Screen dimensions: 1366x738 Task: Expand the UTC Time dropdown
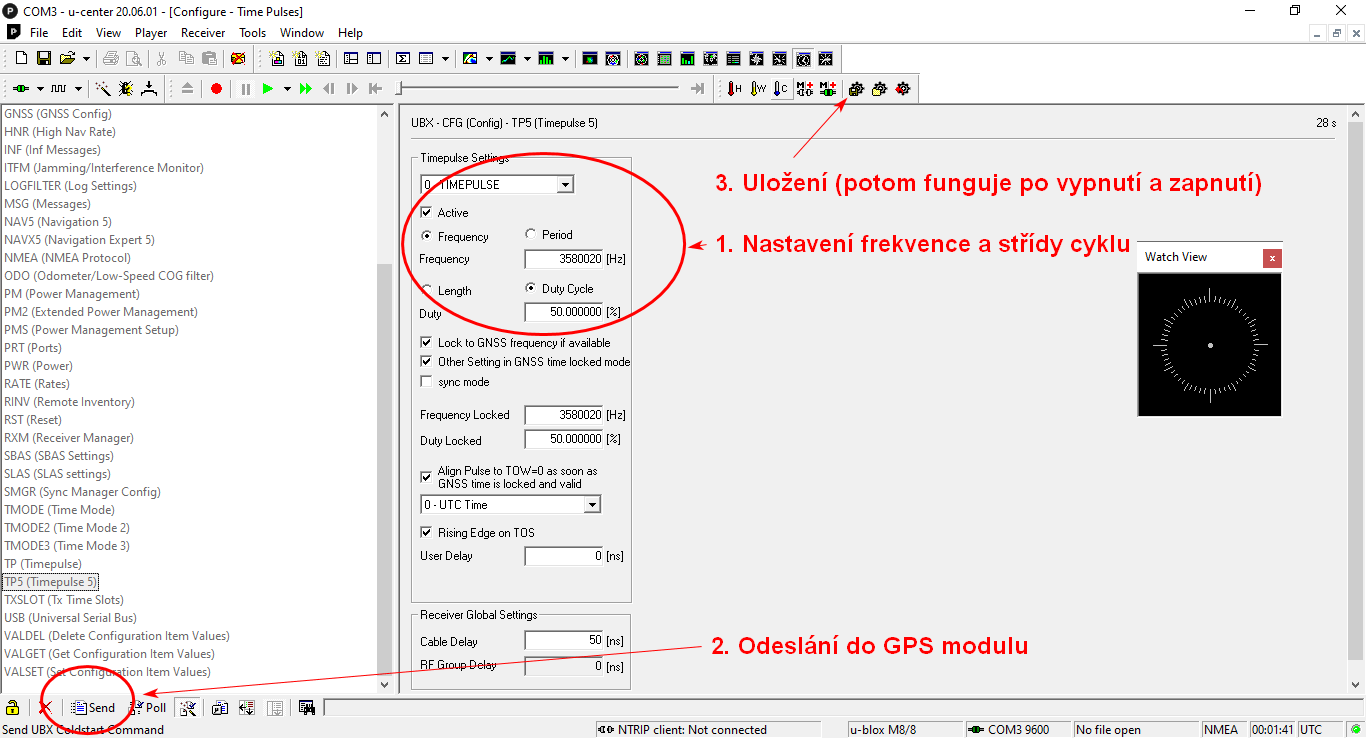(x=592, y=505)
